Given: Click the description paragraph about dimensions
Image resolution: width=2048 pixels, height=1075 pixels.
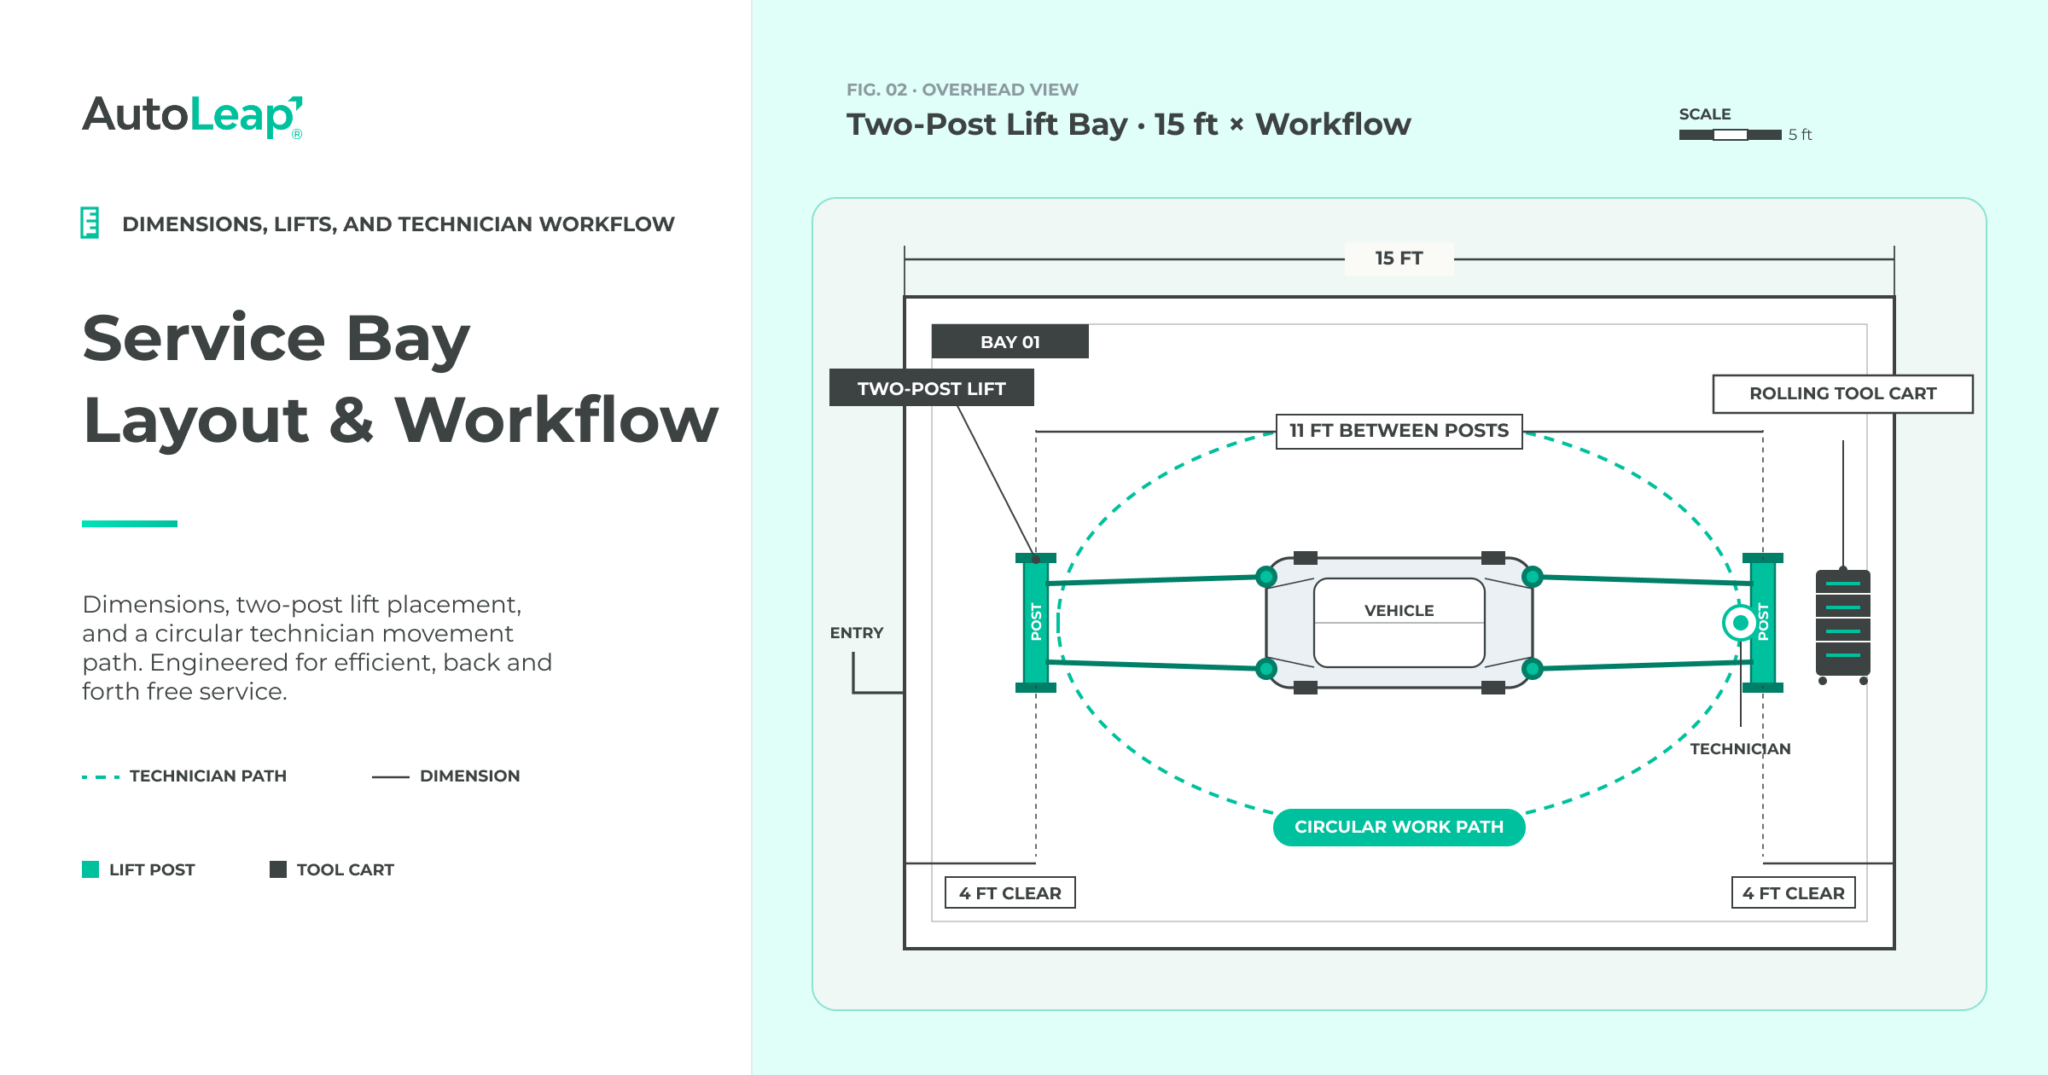Looking at the screenshot, I should pos(317,648).
